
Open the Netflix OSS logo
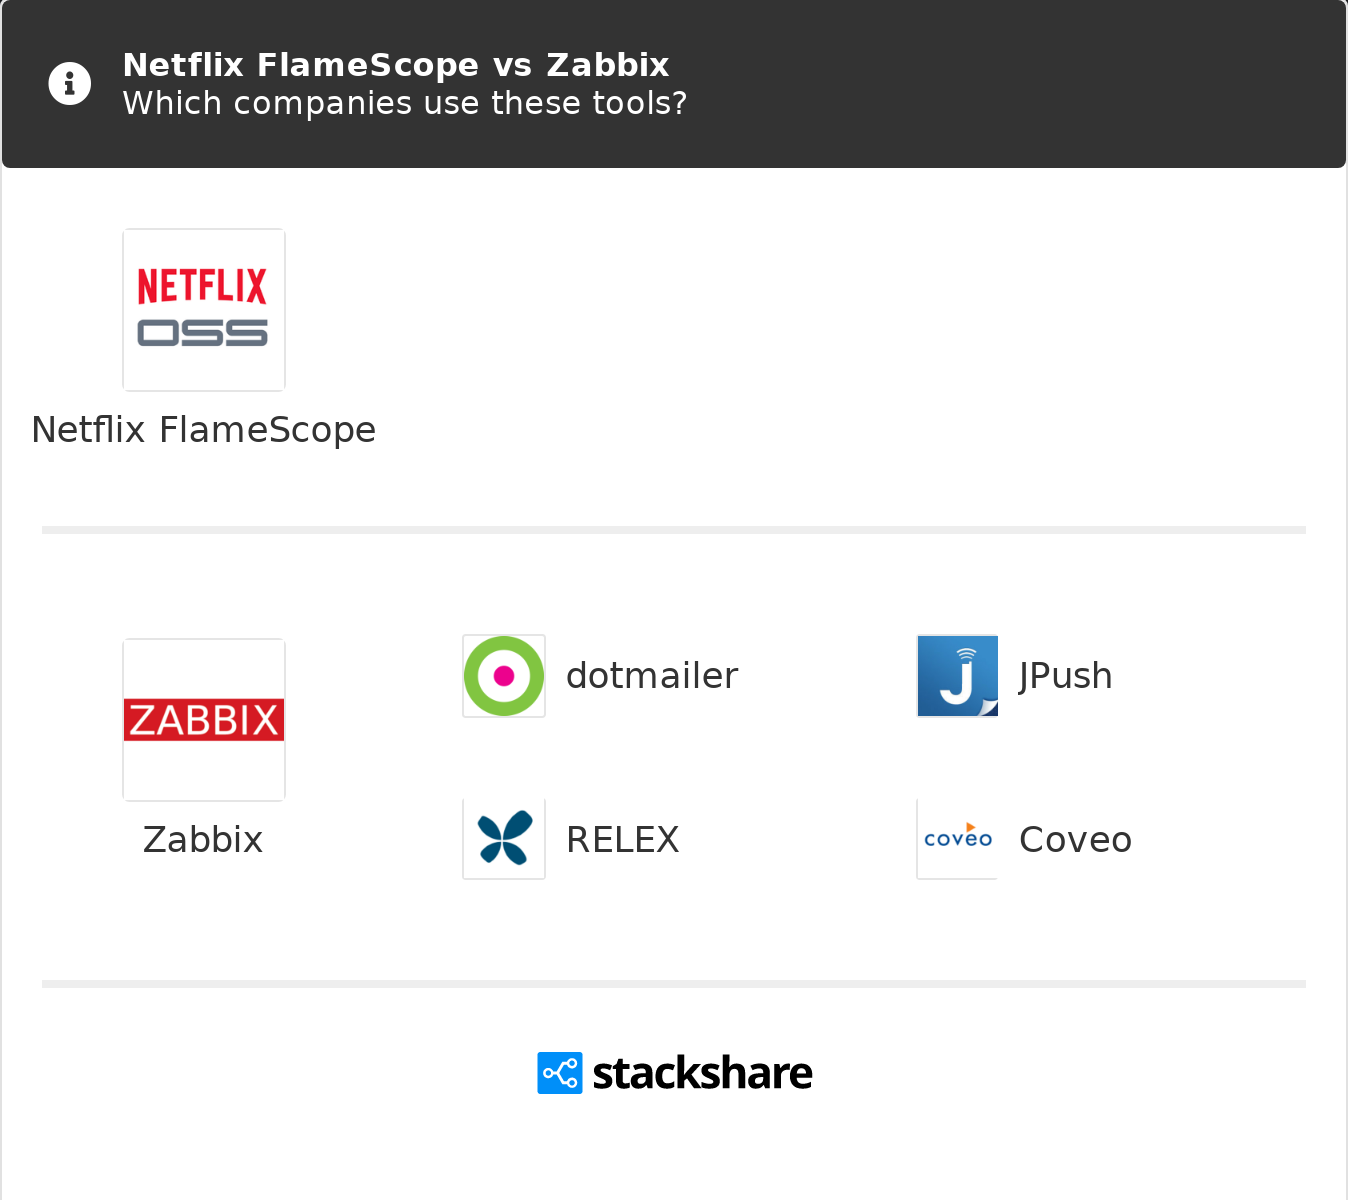204,310
